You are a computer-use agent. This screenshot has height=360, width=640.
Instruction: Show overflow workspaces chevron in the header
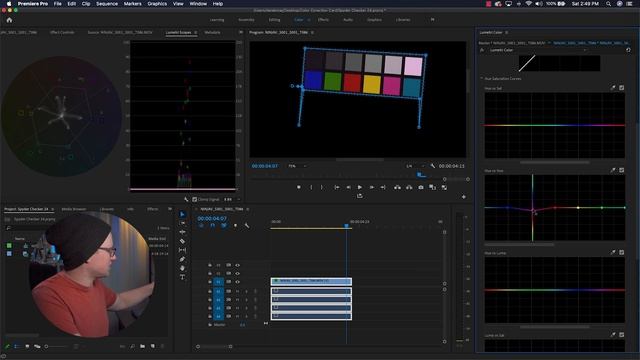(x=432, y=19)
